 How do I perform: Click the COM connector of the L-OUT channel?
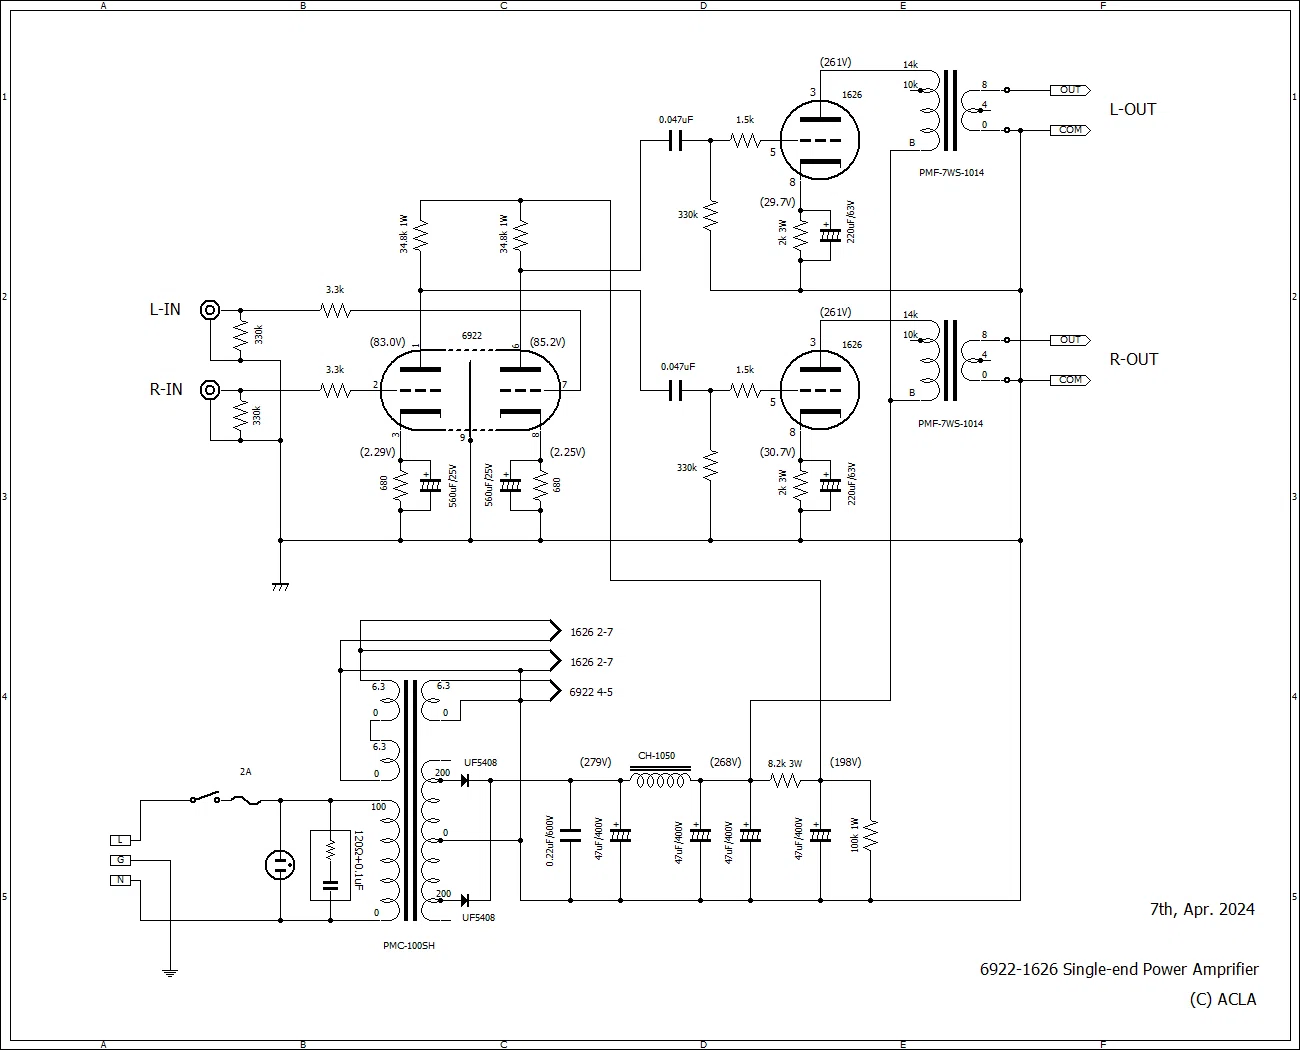click(1070, 130)
